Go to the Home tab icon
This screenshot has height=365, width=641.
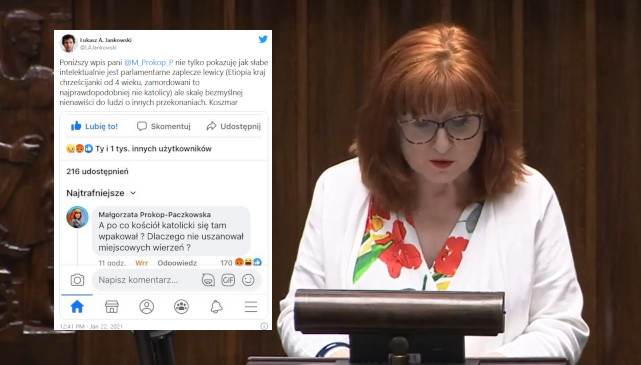(x=77, y=307)
